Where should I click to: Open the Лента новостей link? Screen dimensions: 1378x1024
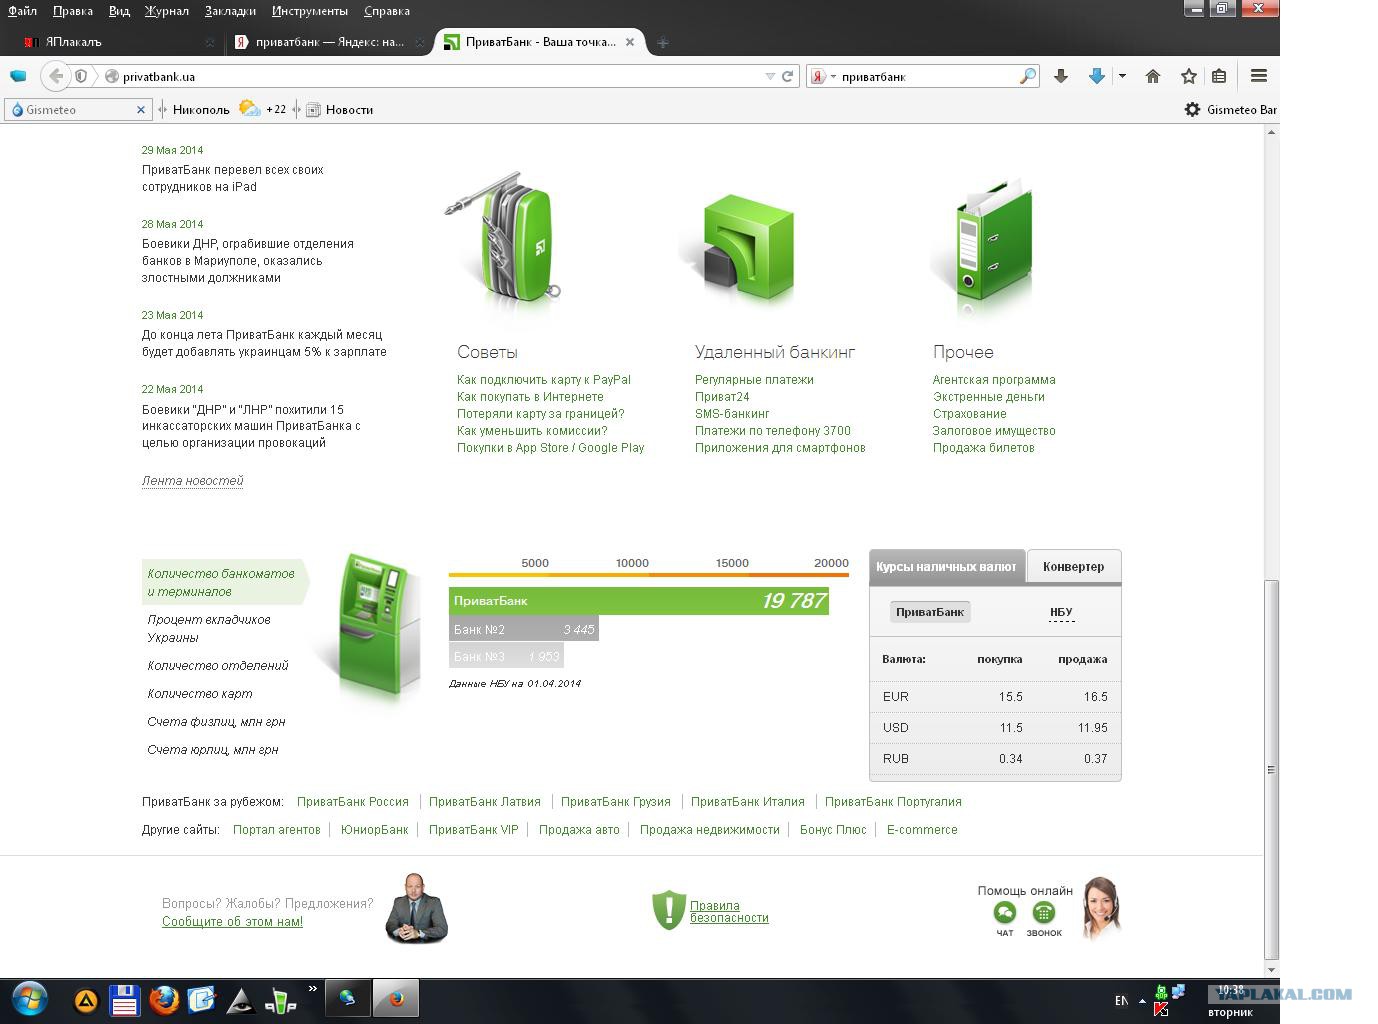(193, 480)
